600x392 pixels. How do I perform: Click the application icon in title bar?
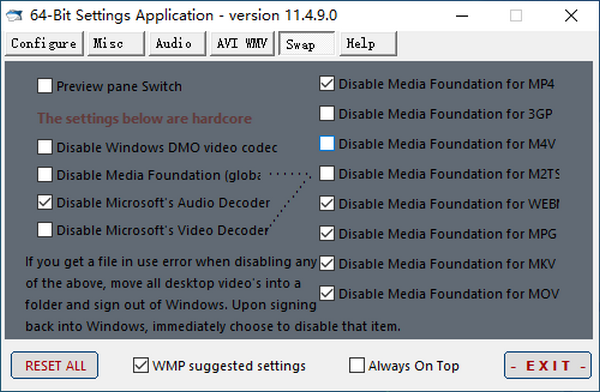coord(15,16)
